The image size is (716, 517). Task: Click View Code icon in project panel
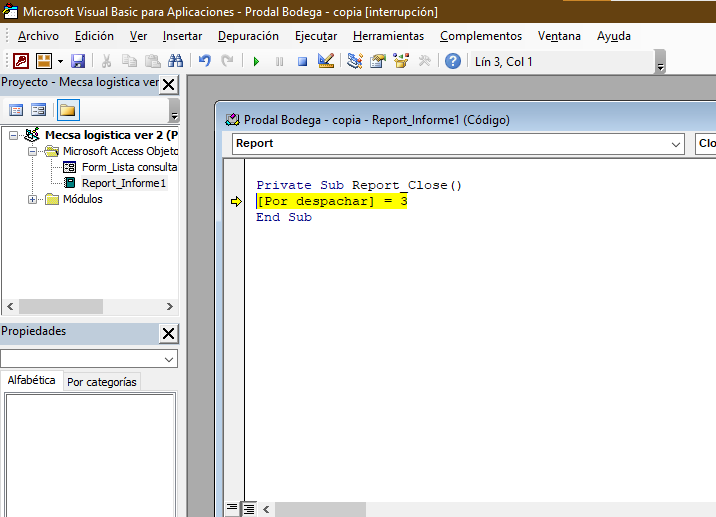[x=16, y=110]
